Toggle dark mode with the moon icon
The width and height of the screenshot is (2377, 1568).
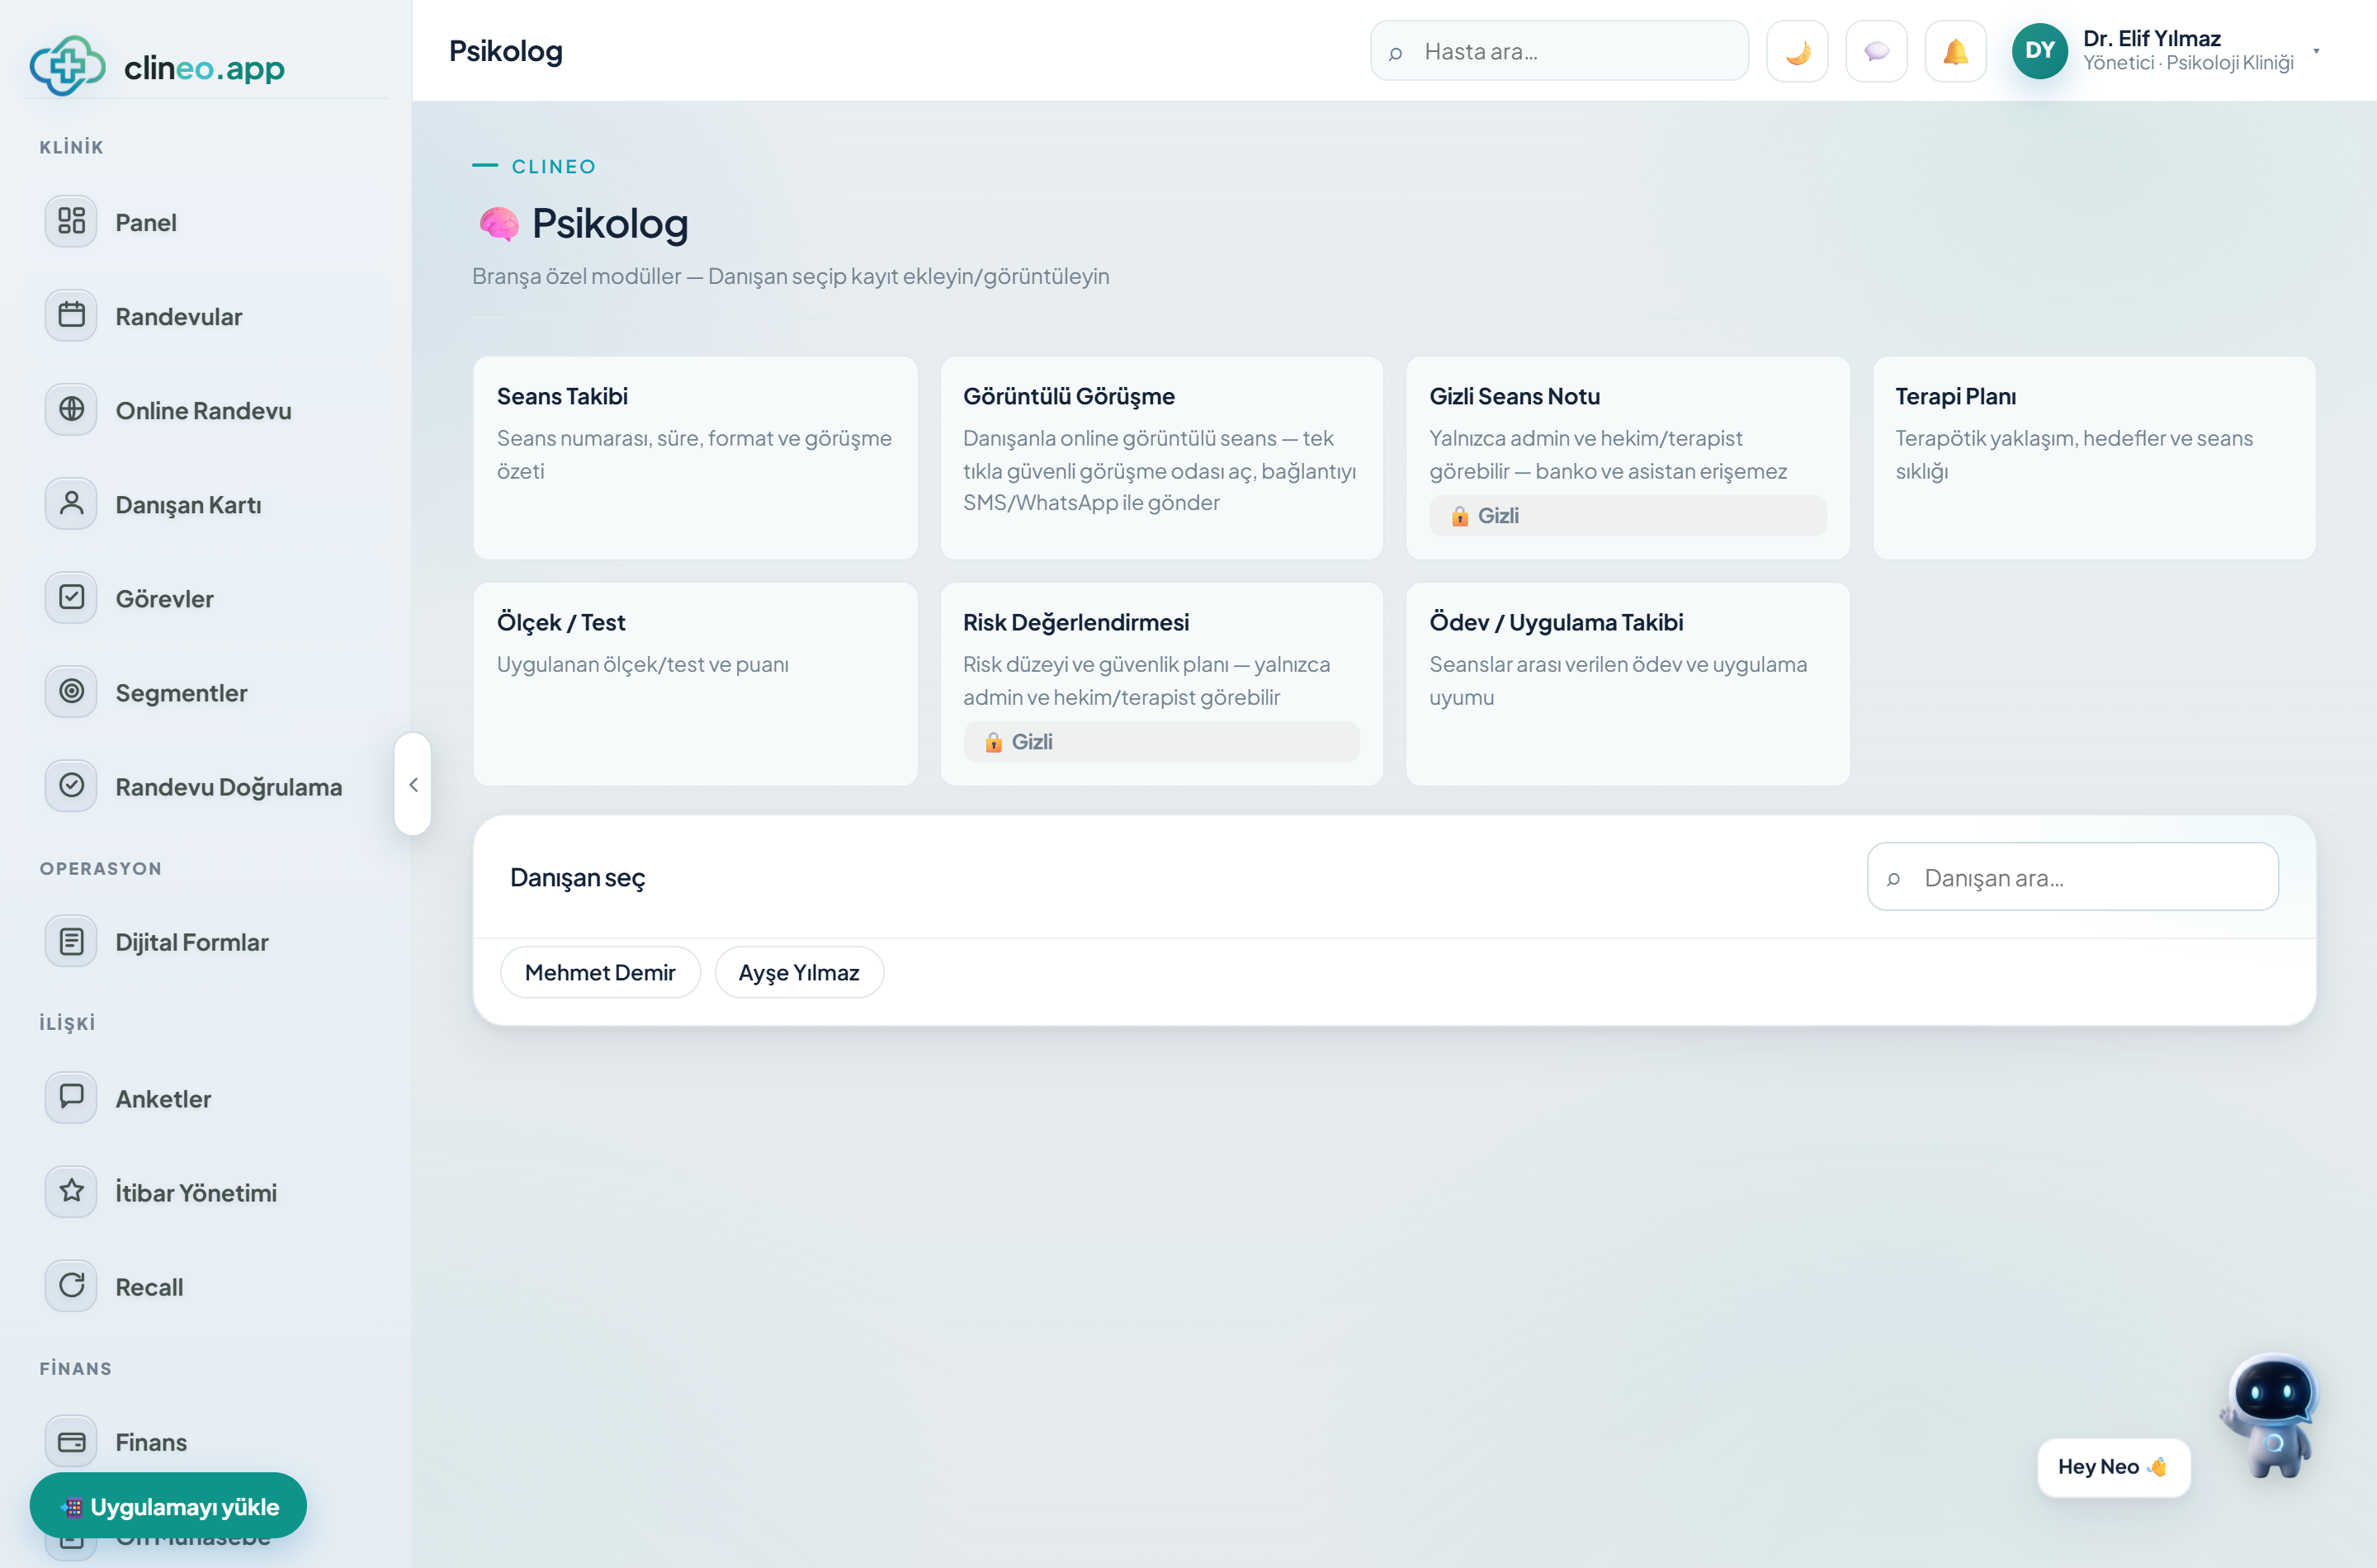[1797, 51]
